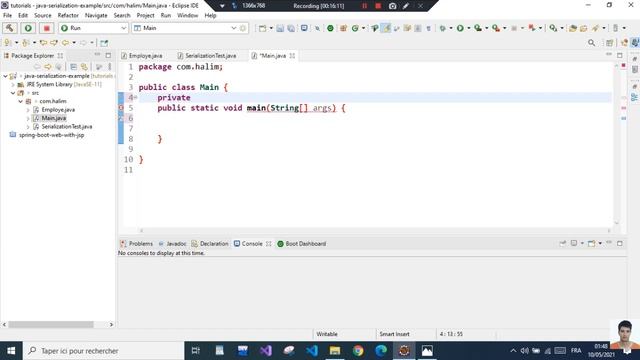Click the Run with Coverage toolbar icon
This screenshot has height=360, width=640.
[x=478, y=28]
